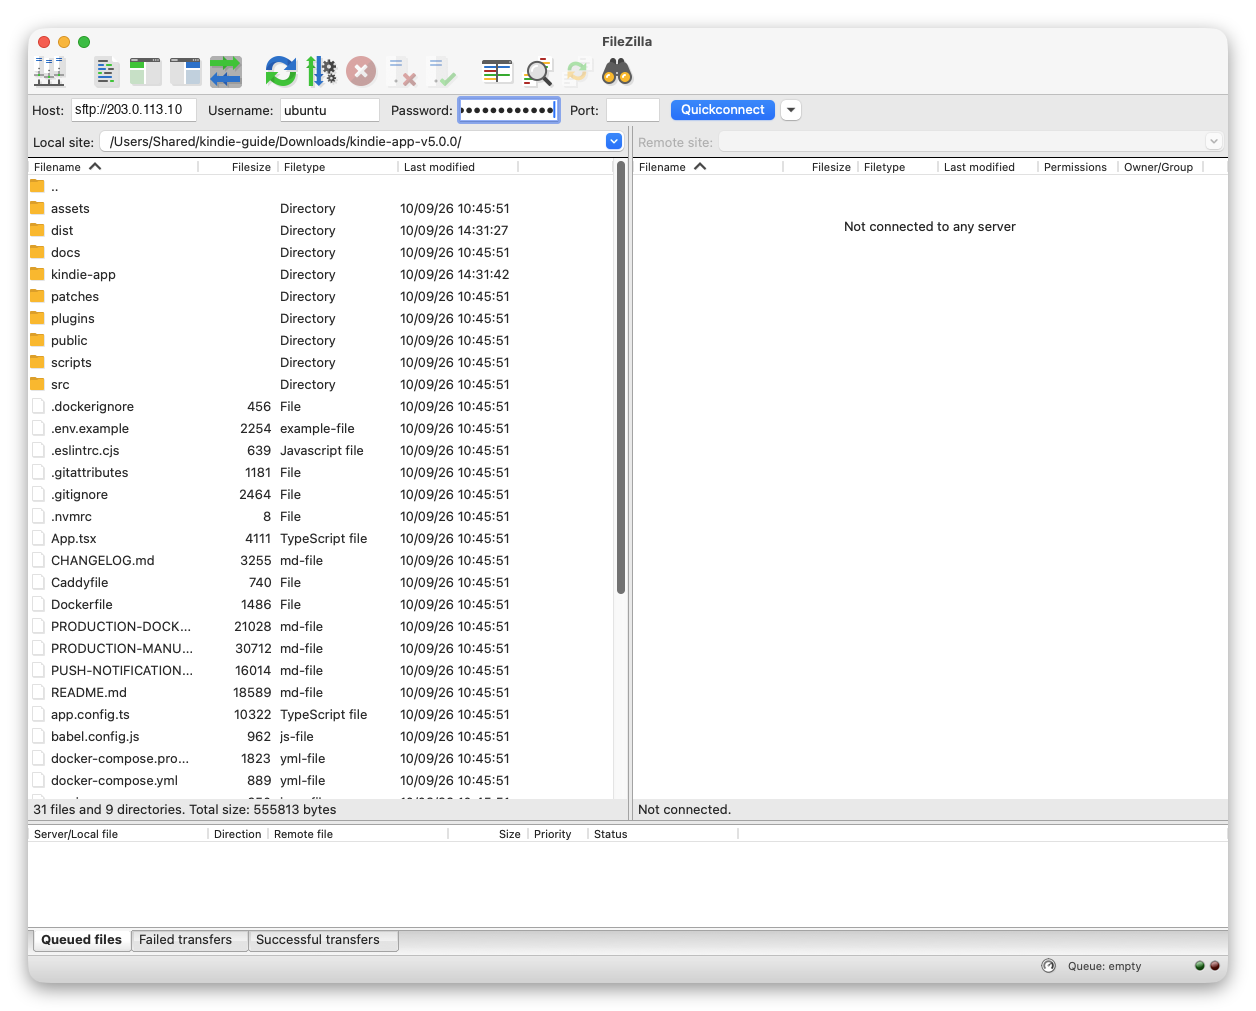Toggle message log display icon

click(106, 71)
